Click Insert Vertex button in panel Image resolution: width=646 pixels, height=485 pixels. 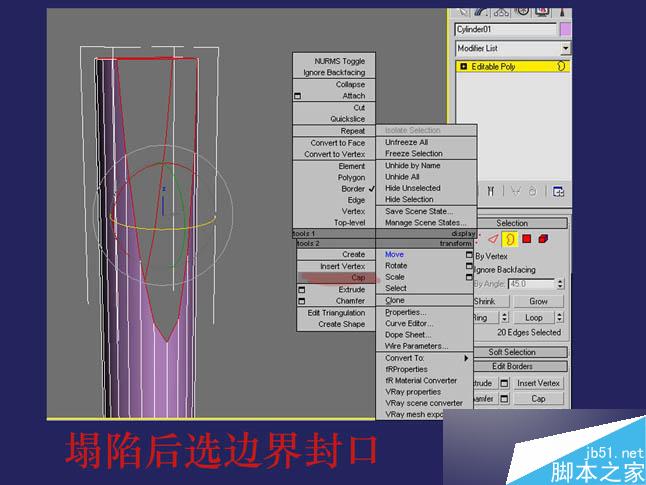(x=538, y=383)
